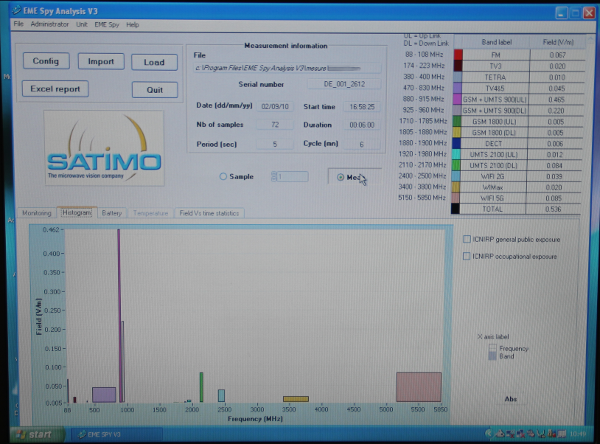Image resolution: width=600 pixels, height=444 pixels.
Task: Enable ICNIRP general public exposure checkbox
Action: [x=467, y=239]
